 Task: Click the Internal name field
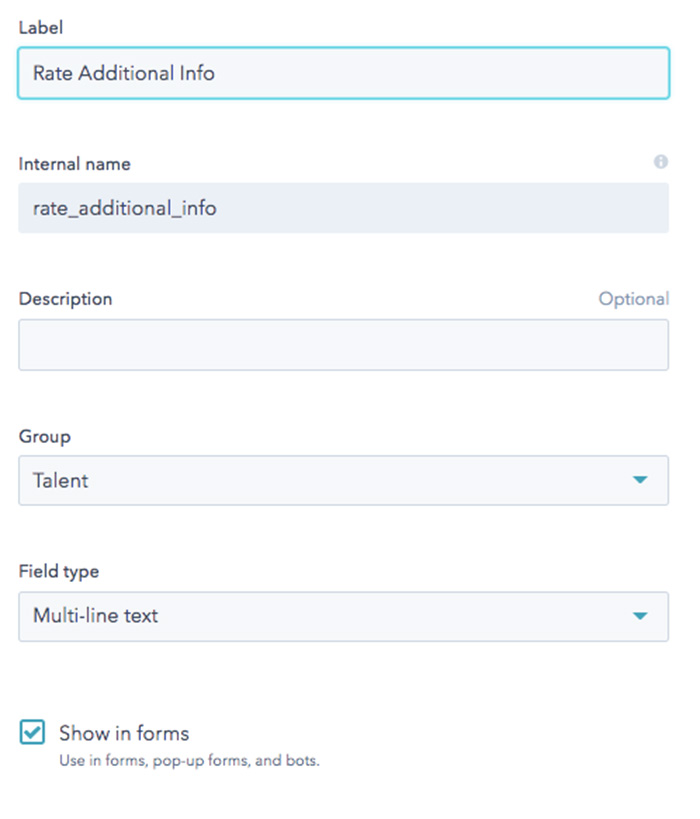[344, 208]
